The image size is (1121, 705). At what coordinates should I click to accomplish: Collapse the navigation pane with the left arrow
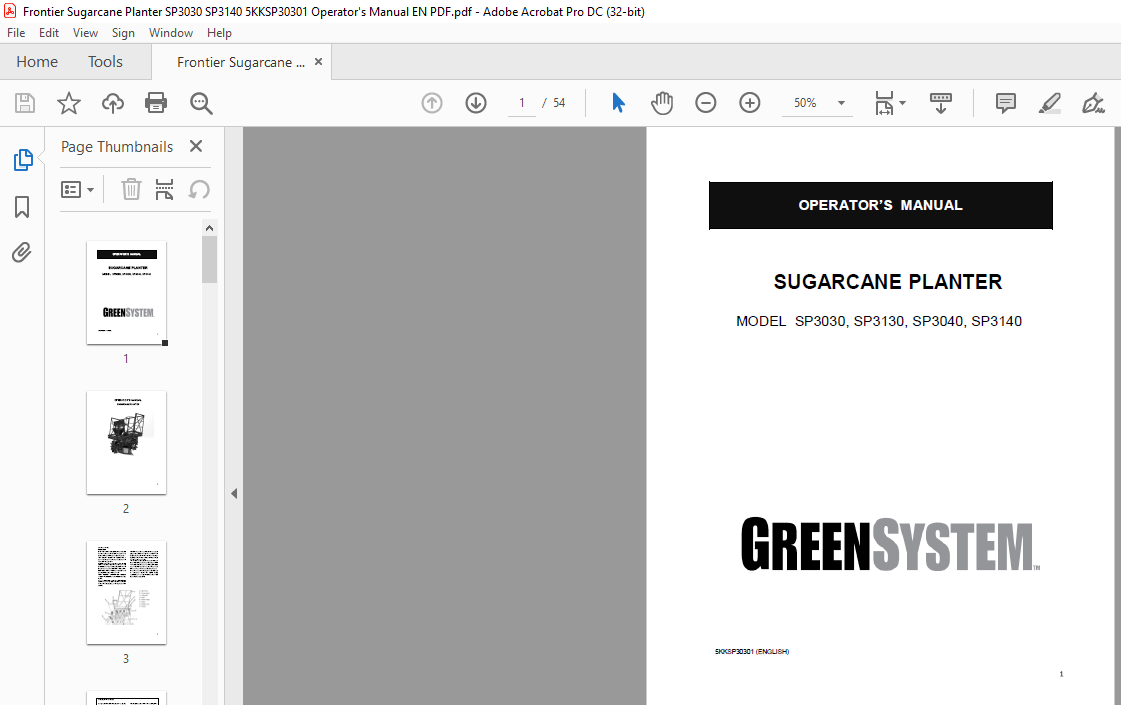point(234,493)
